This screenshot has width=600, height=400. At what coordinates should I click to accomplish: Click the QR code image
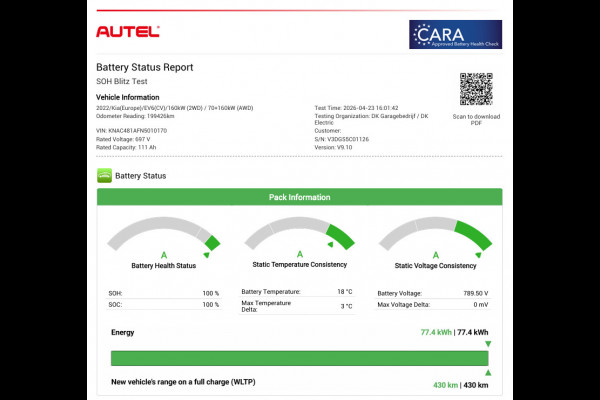point(476,89)
